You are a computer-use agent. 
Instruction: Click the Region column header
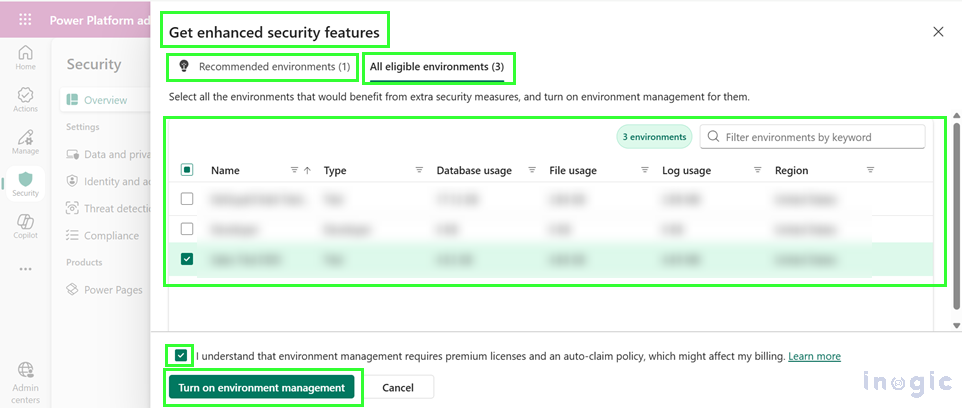coord(791,171)
